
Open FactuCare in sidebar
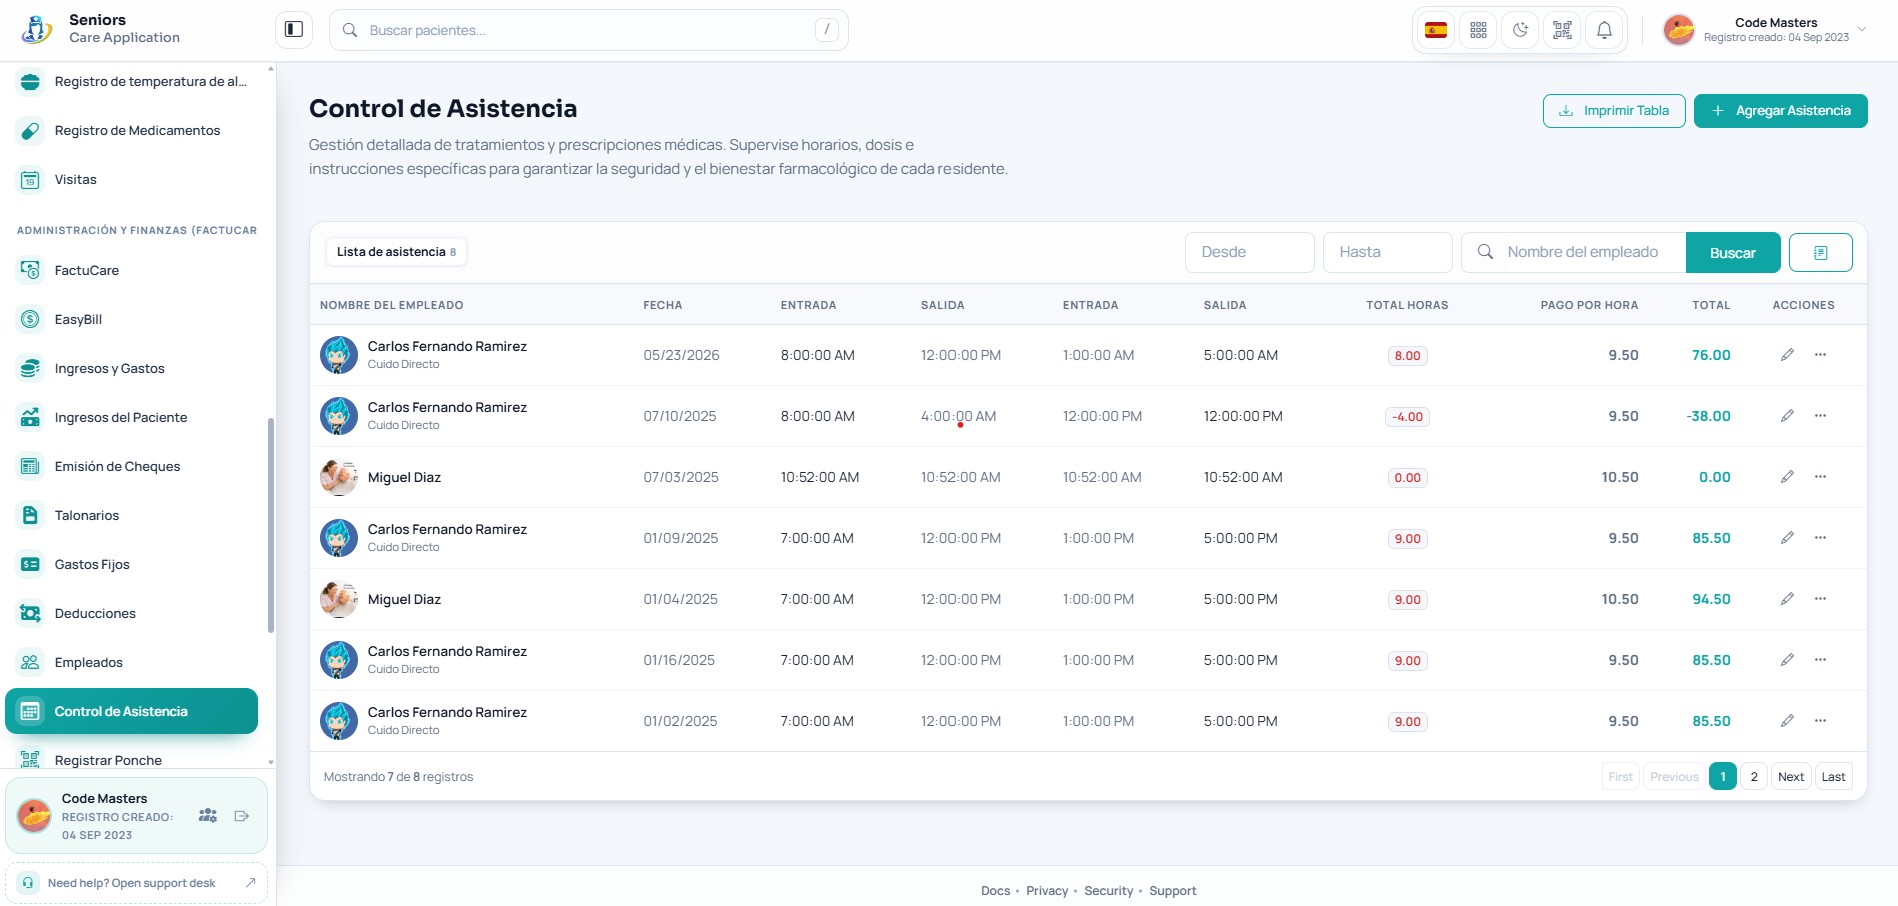[x=132, y=271]
